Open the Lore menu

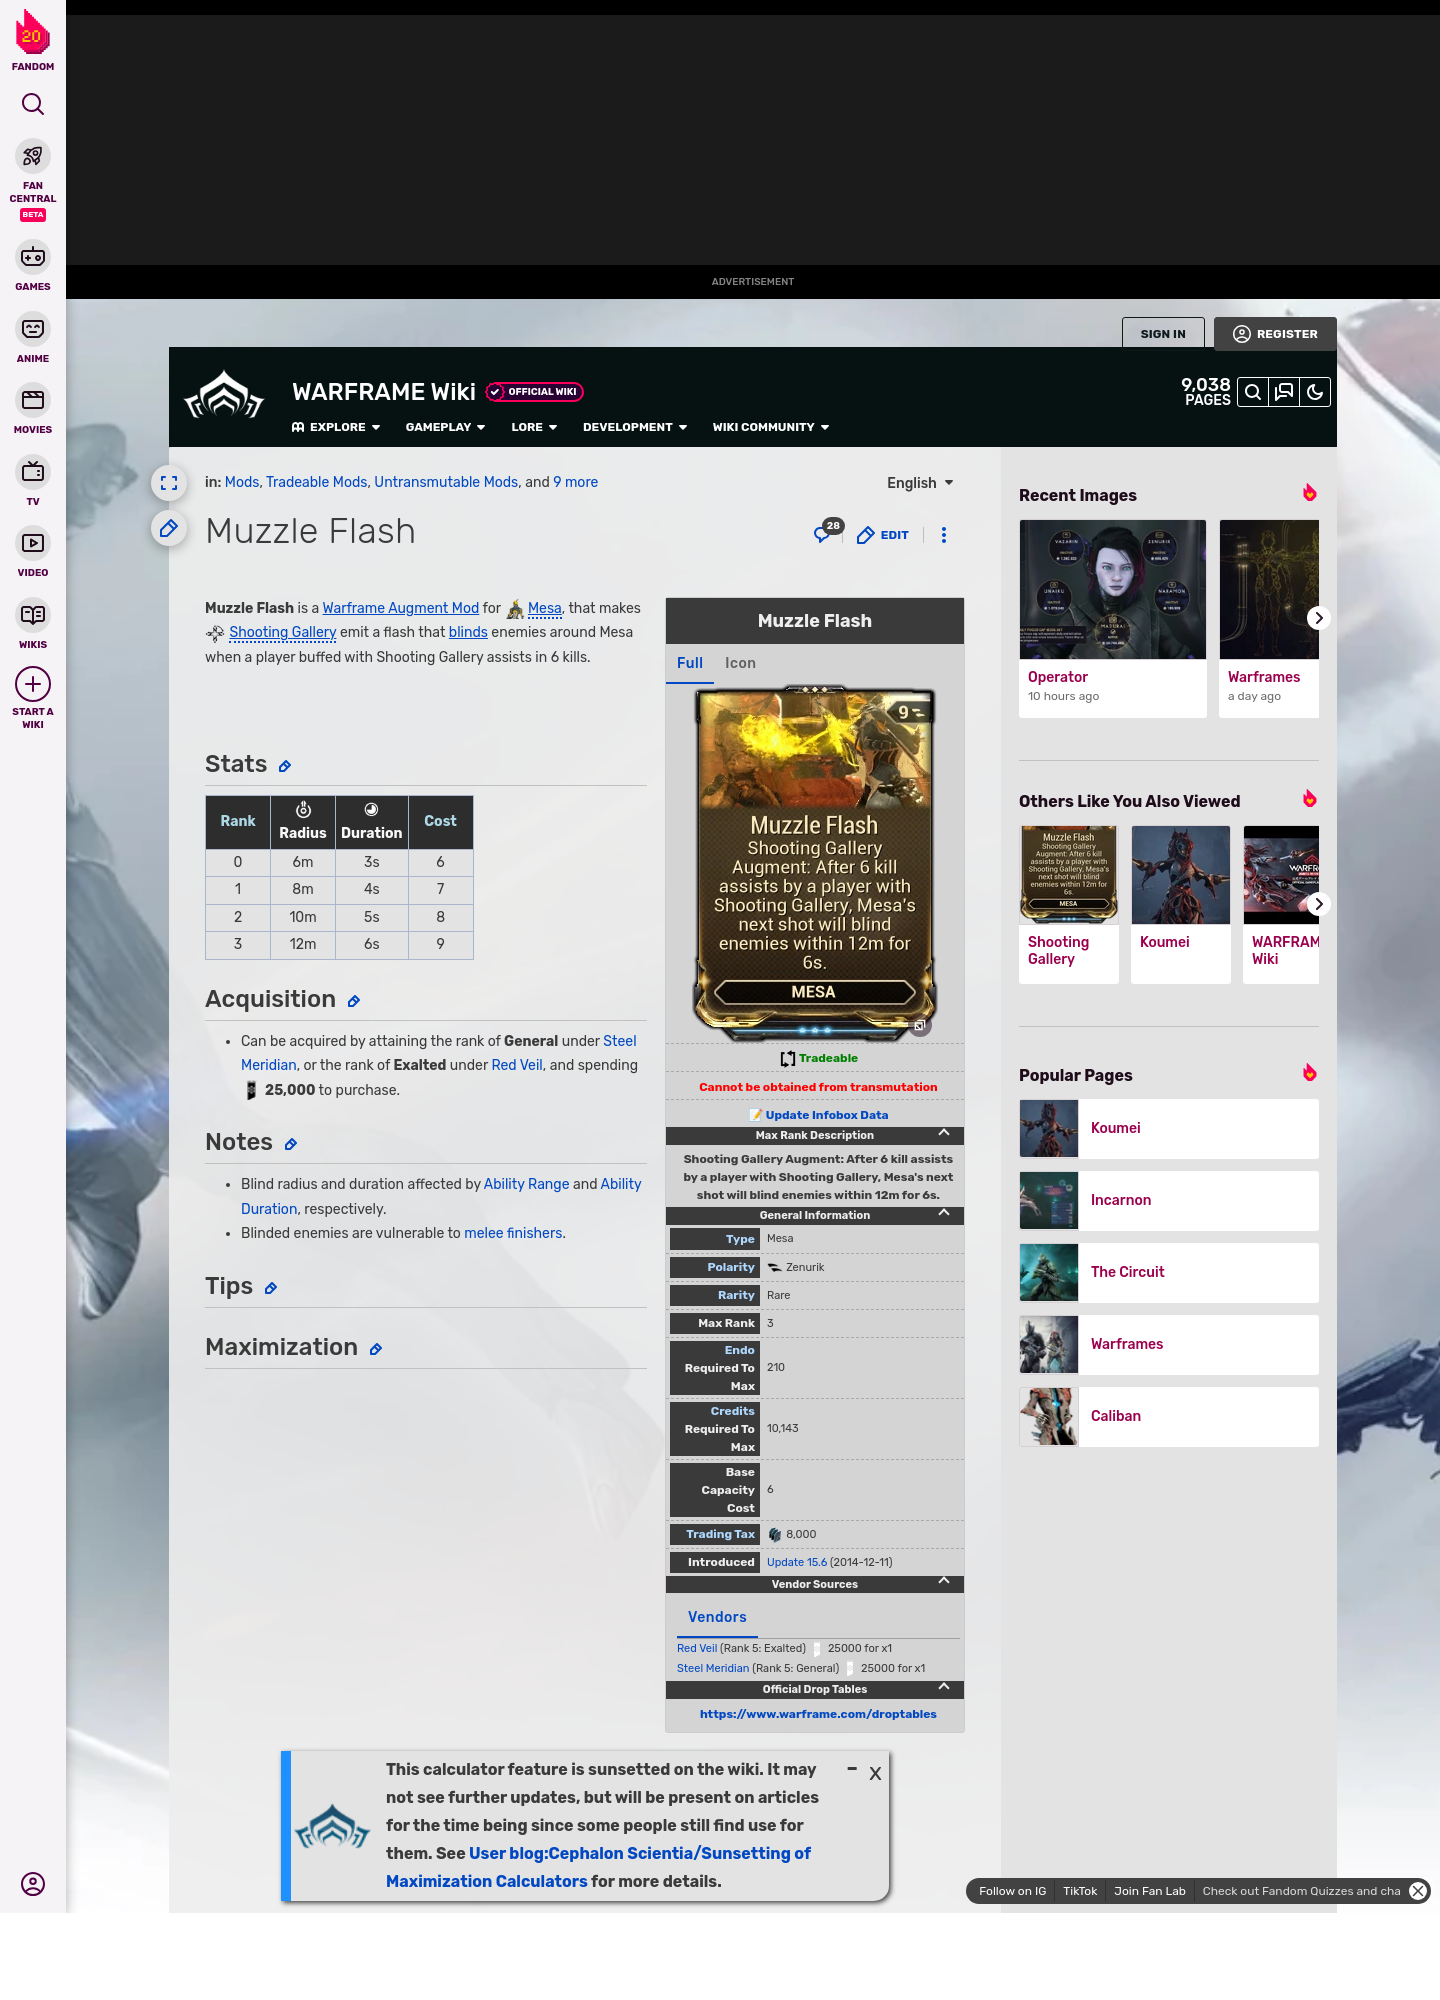click(x=534, y=427)
